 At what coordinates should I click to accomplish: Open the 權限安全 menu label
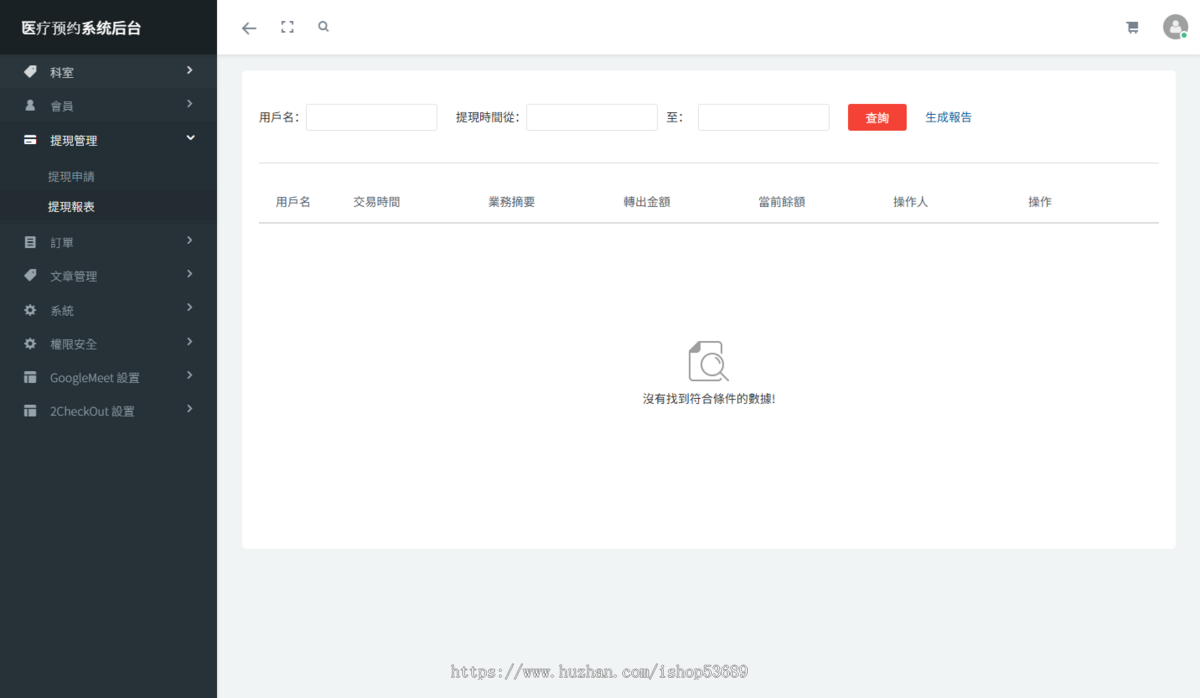click(x=74, y=344)
